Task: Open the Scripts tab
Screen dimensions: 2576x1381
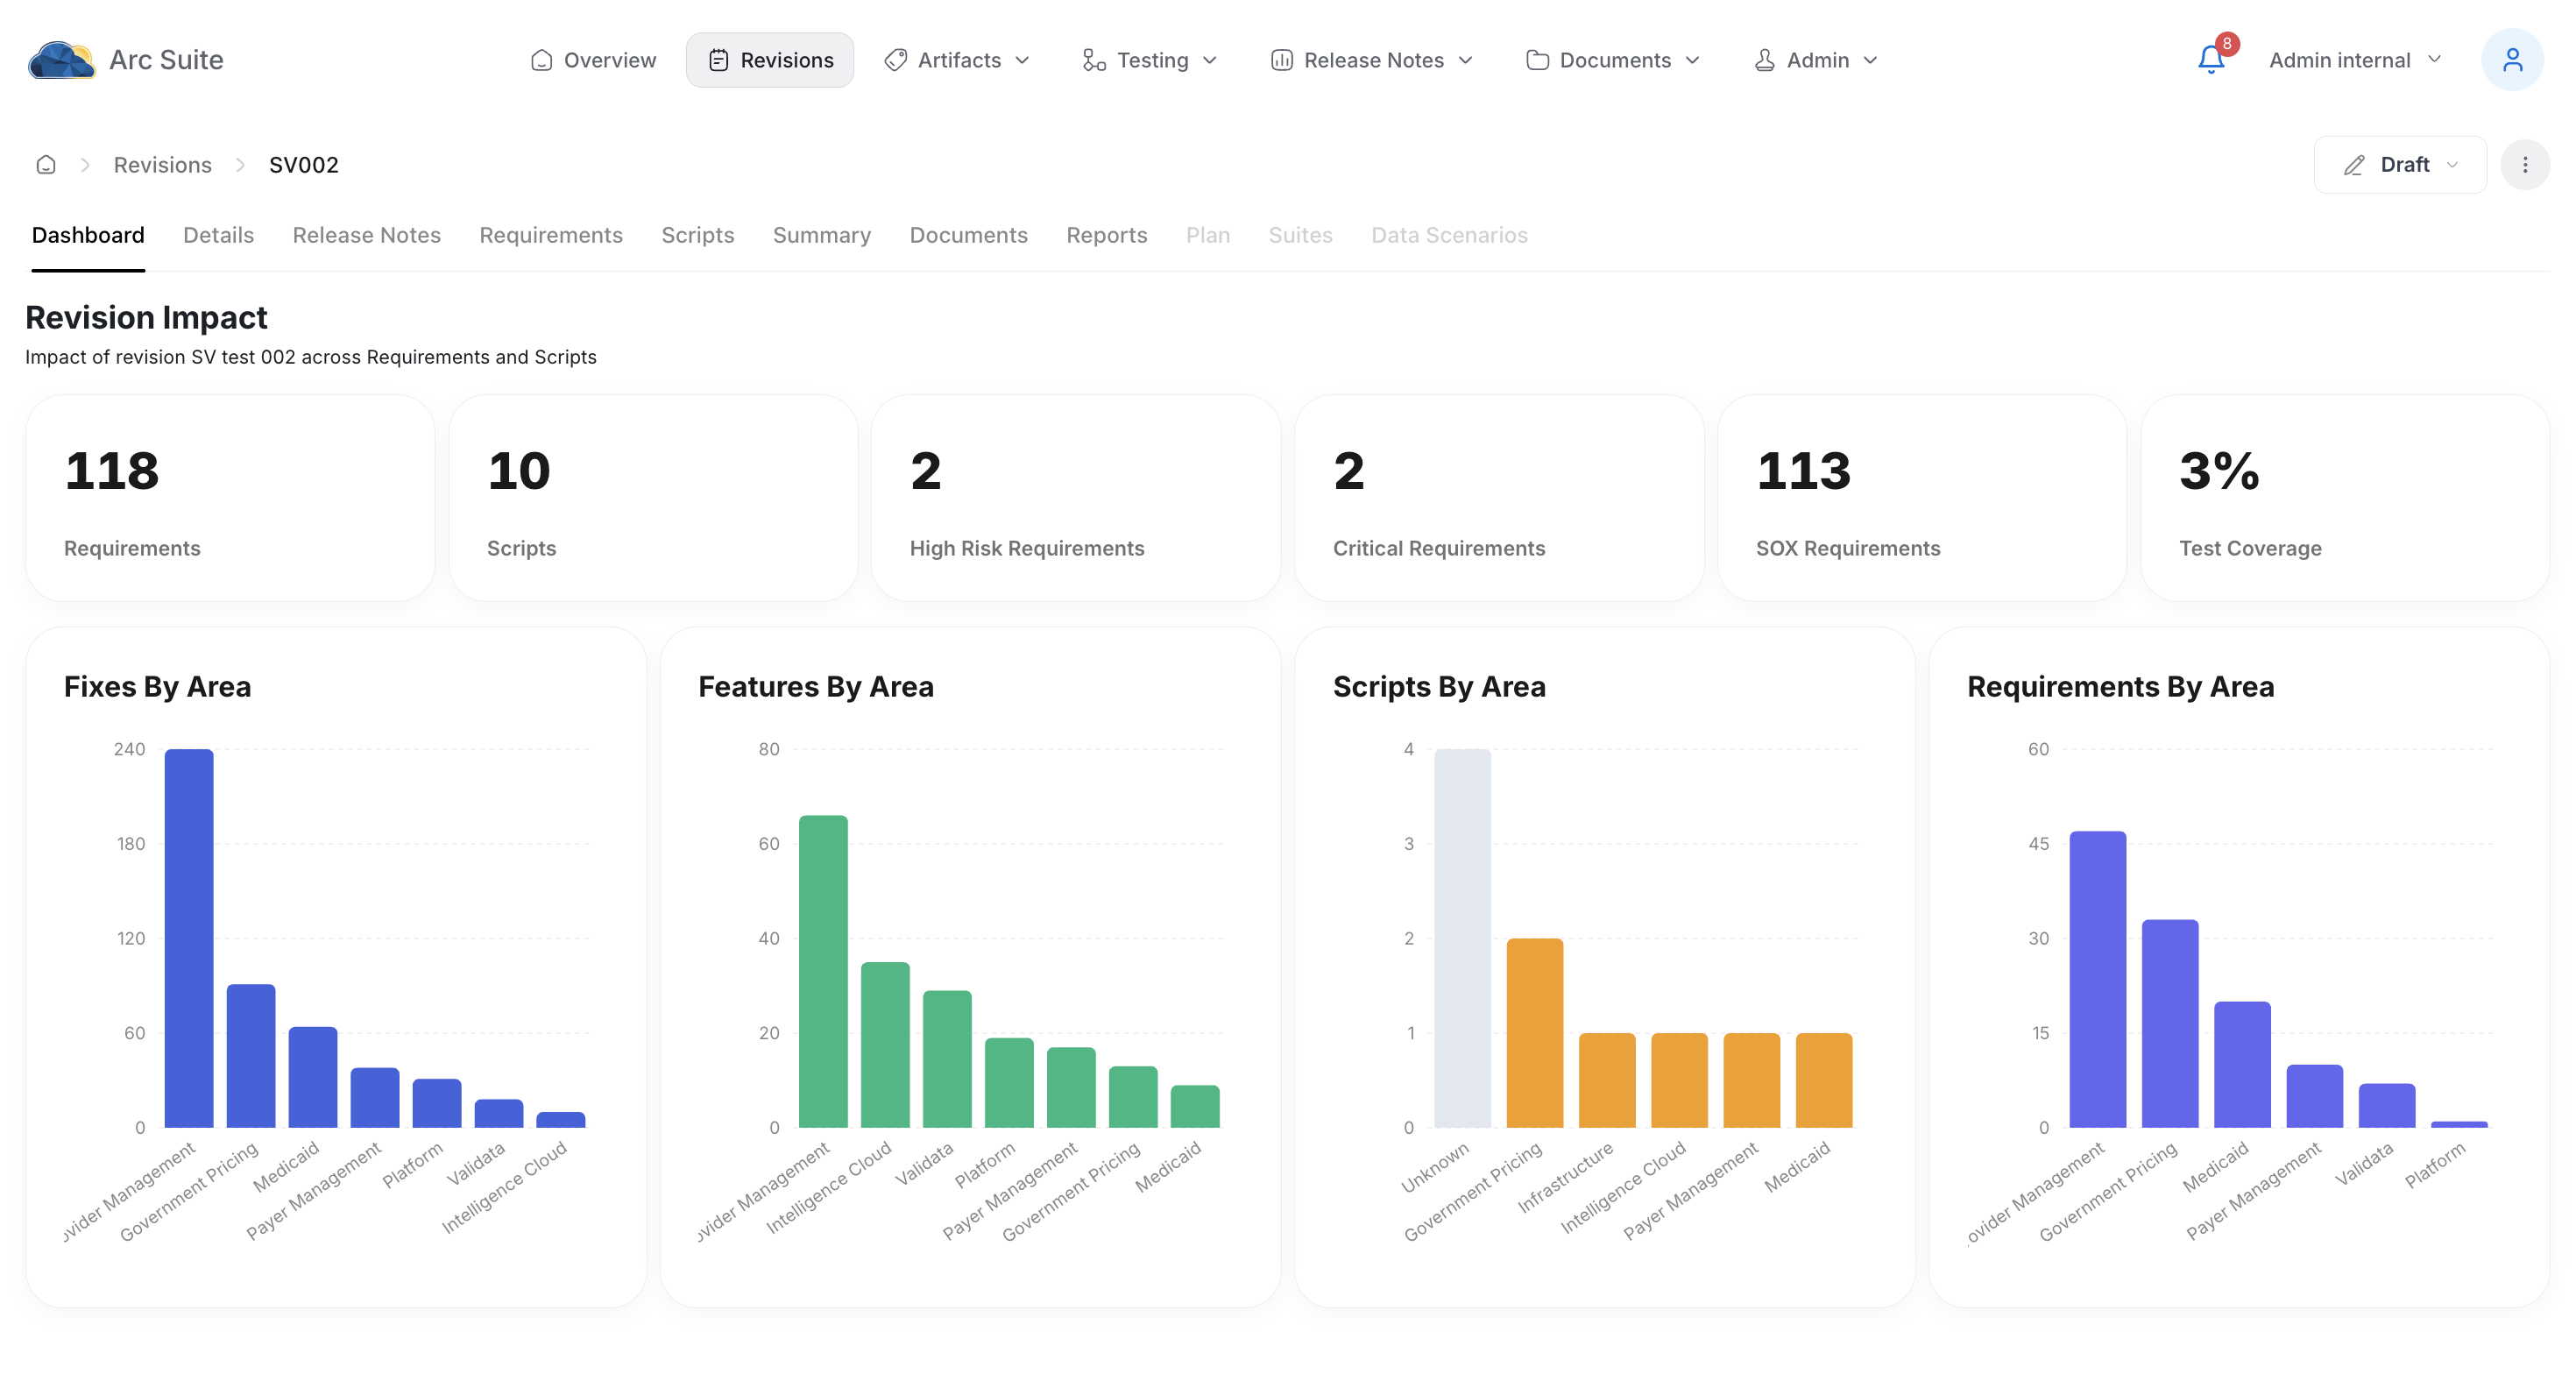Action: pos(697,235)
